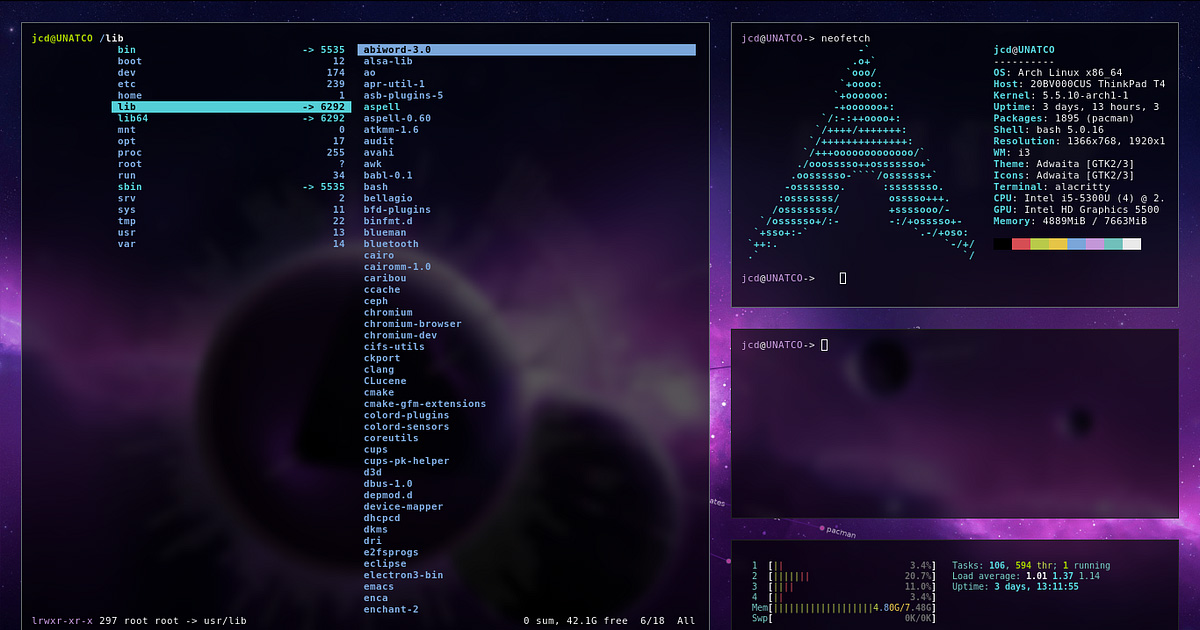The width and height of the screenshot is (1200, 630).
Task: Click the yellow color block in neofetch
Action: (1058, 244)
